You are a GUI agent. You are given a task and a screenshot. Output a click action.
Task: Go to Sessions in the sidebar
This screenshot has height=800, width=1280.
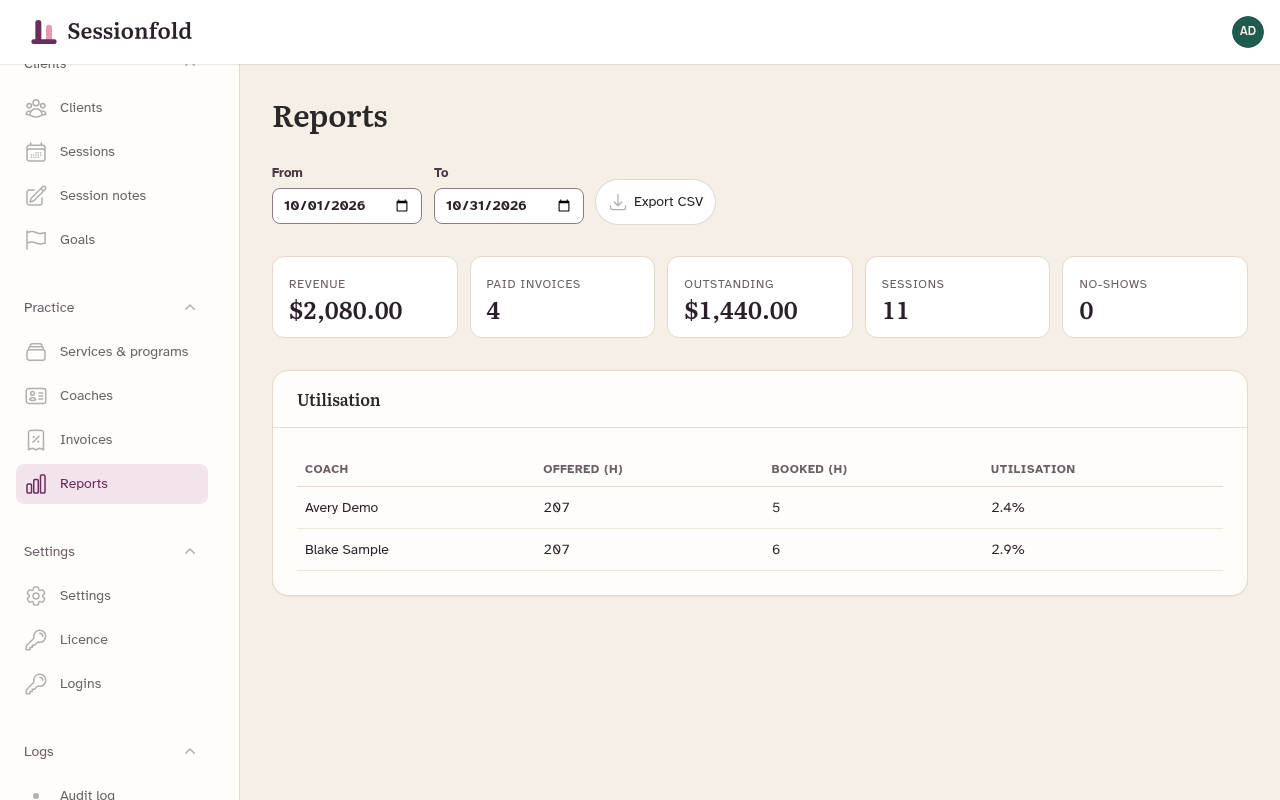point(112,152)
